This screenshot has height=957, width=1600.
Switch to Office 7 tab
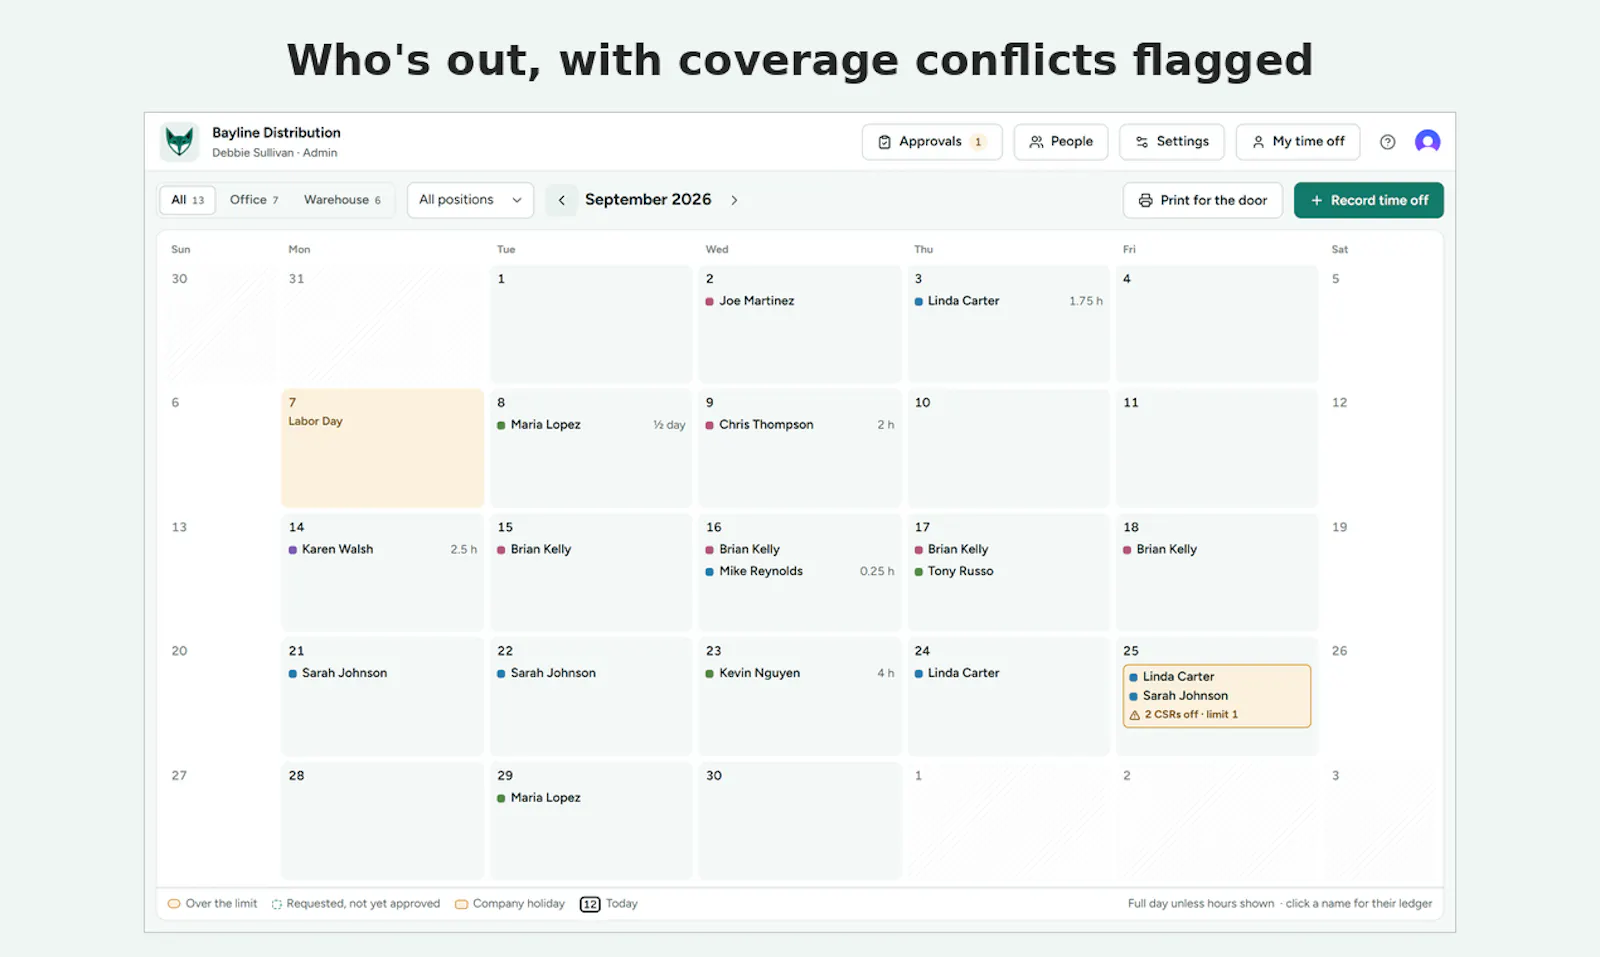[254, 200]
